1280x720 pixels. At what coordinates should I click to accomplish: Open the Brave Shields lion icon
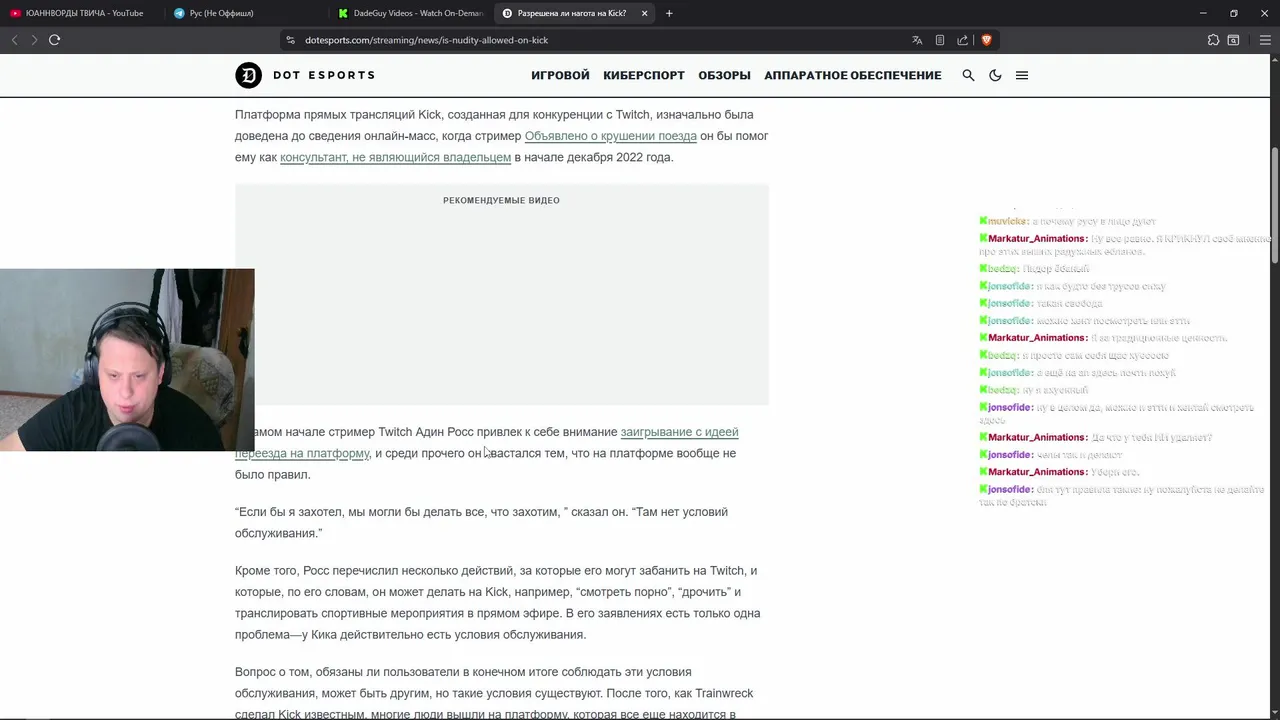[986, 40]
